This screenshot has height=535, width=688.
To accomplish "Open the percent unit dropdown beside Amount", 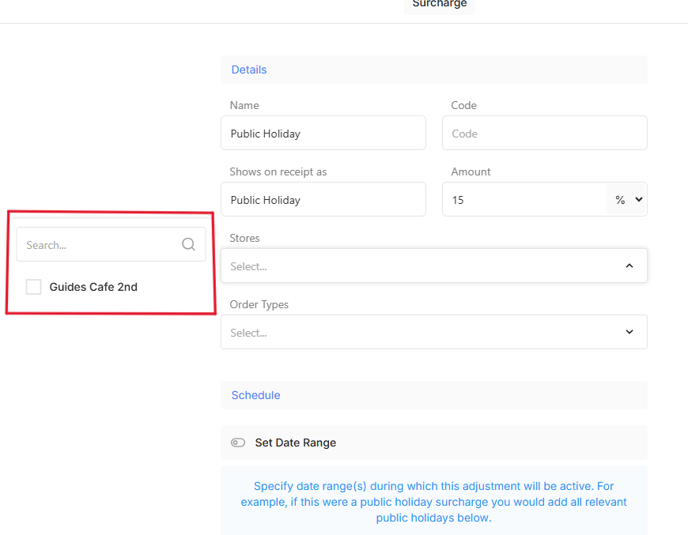I will 627,200.
